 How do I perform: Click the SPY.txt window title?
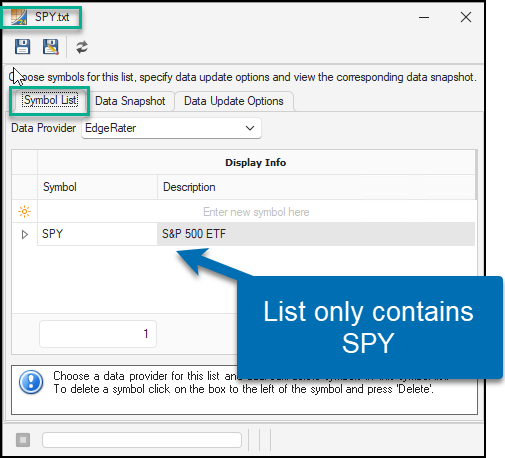pos(52,17)
